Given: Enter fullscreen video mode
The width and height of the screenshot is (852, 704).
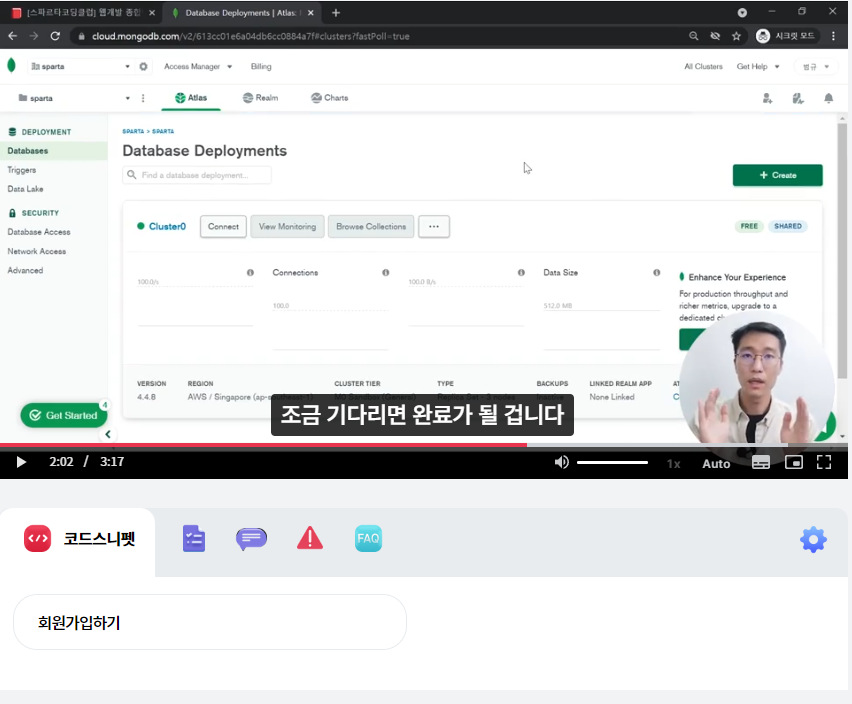Looking at the screenshot, I should [x=824, y=462].
